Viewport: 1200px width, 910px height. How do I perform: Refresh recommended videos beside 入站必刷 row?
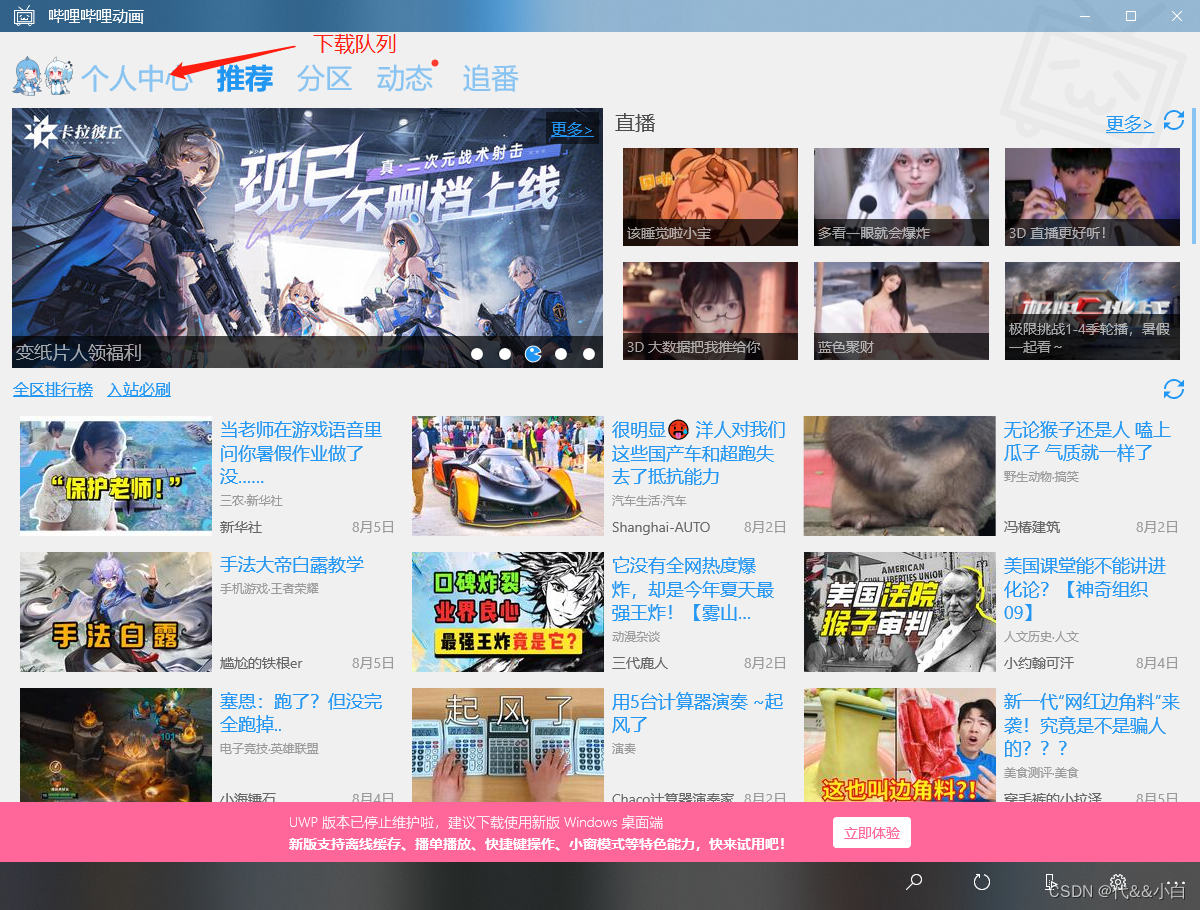[x=1173, y=389]
